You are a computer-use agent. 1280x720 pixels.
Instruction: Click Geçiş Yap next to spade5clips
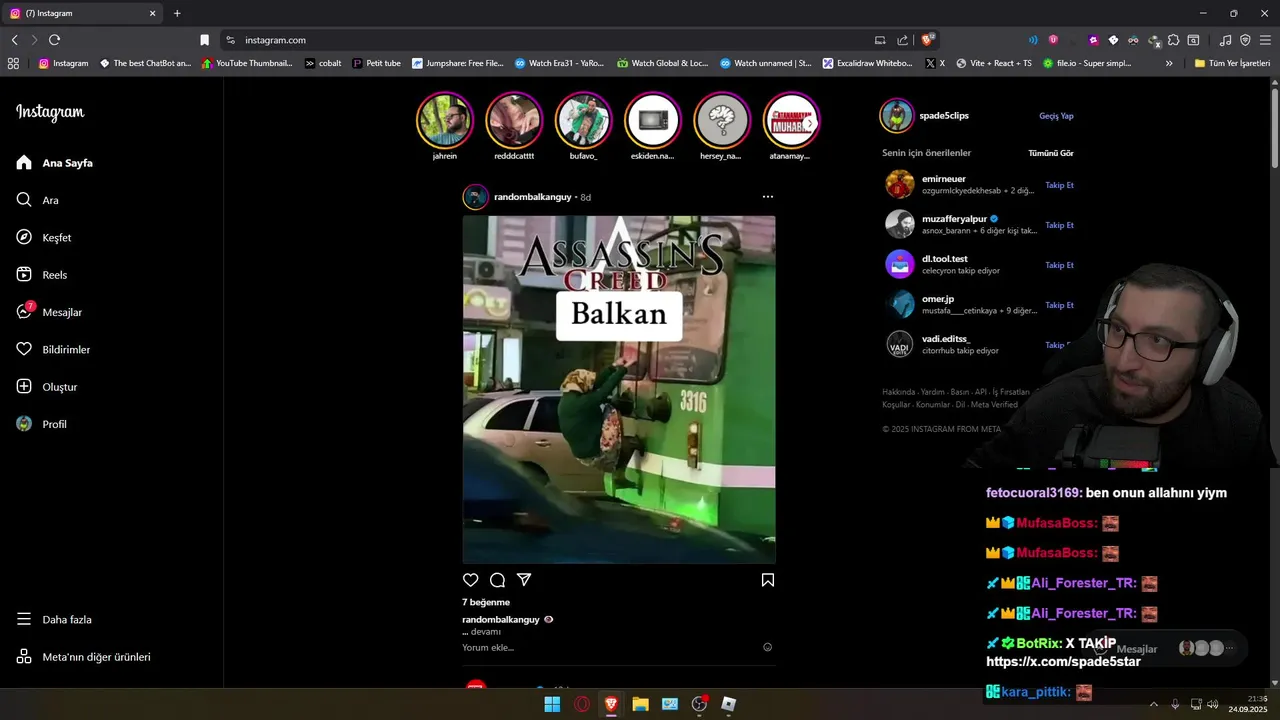click(1056, 116)
